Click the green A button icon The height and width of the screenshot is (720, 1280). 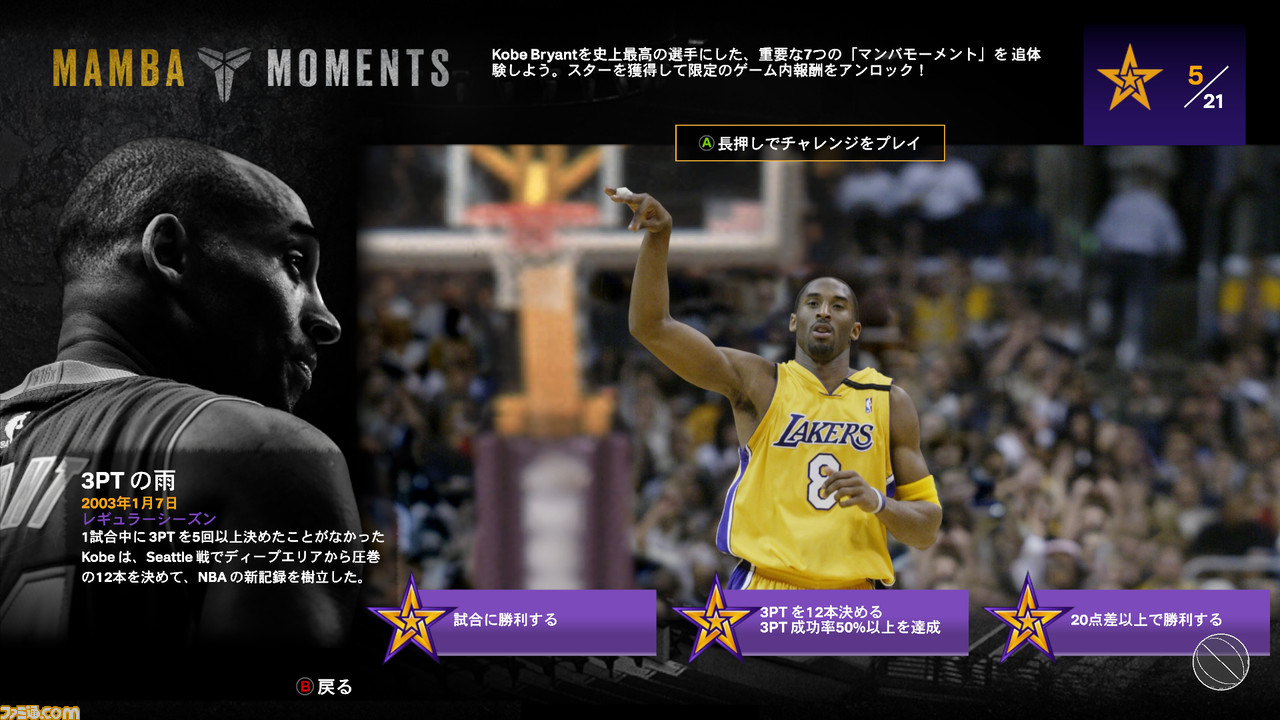(x=706, y=143)
